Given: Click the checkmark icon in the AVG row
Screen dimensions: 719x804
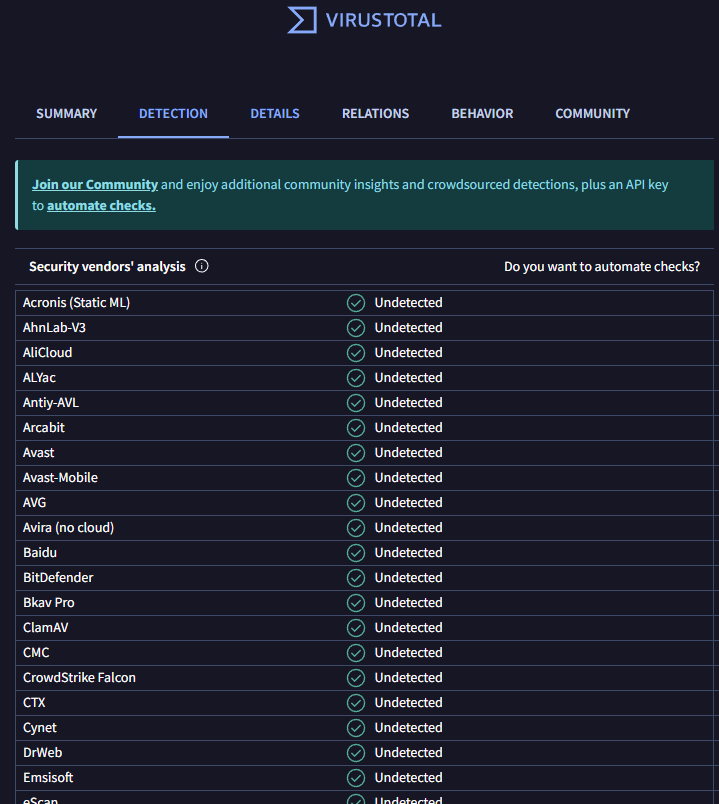Looking at the screenshot, I should (356, 503).
